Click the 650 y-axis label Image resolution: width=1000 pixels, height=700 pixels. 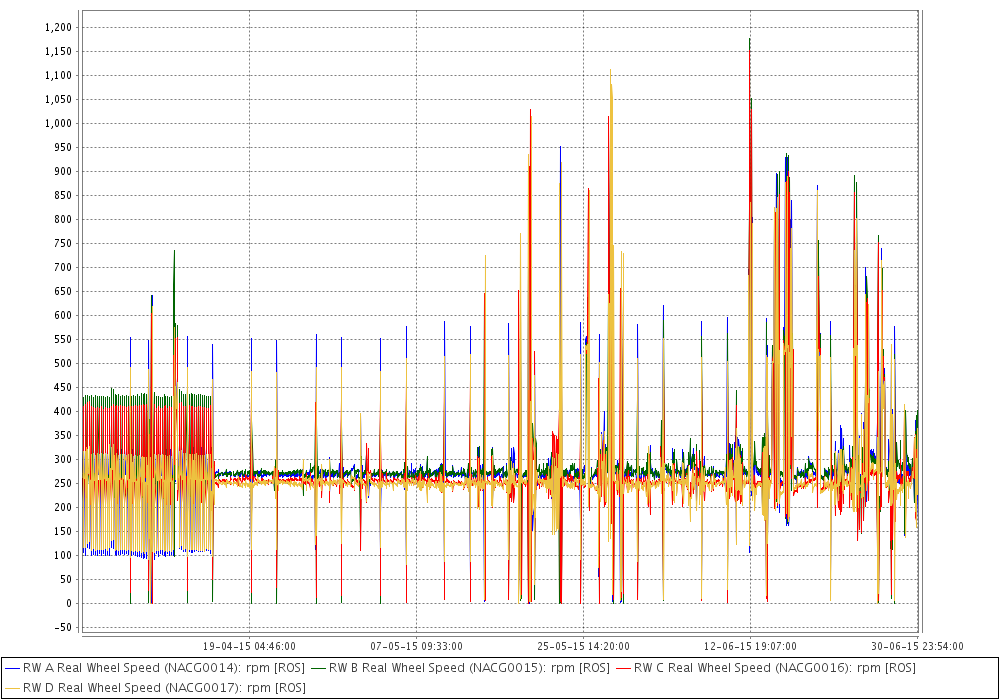coord(62,291)
